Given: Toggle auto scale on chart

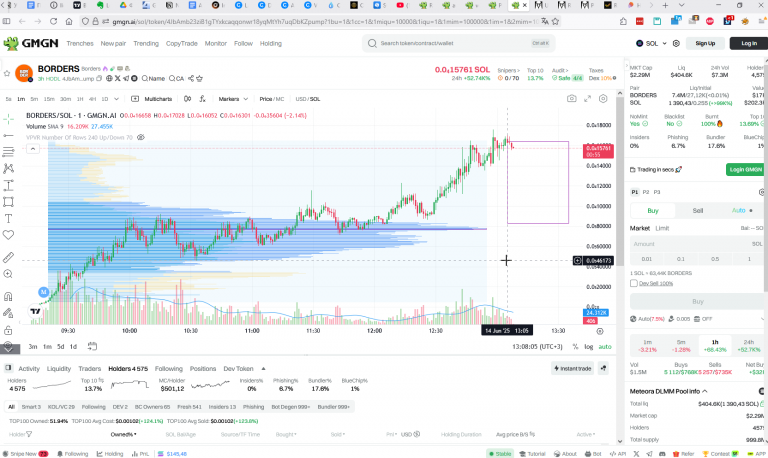Looking at the screenshot, I should pos(605,346).
